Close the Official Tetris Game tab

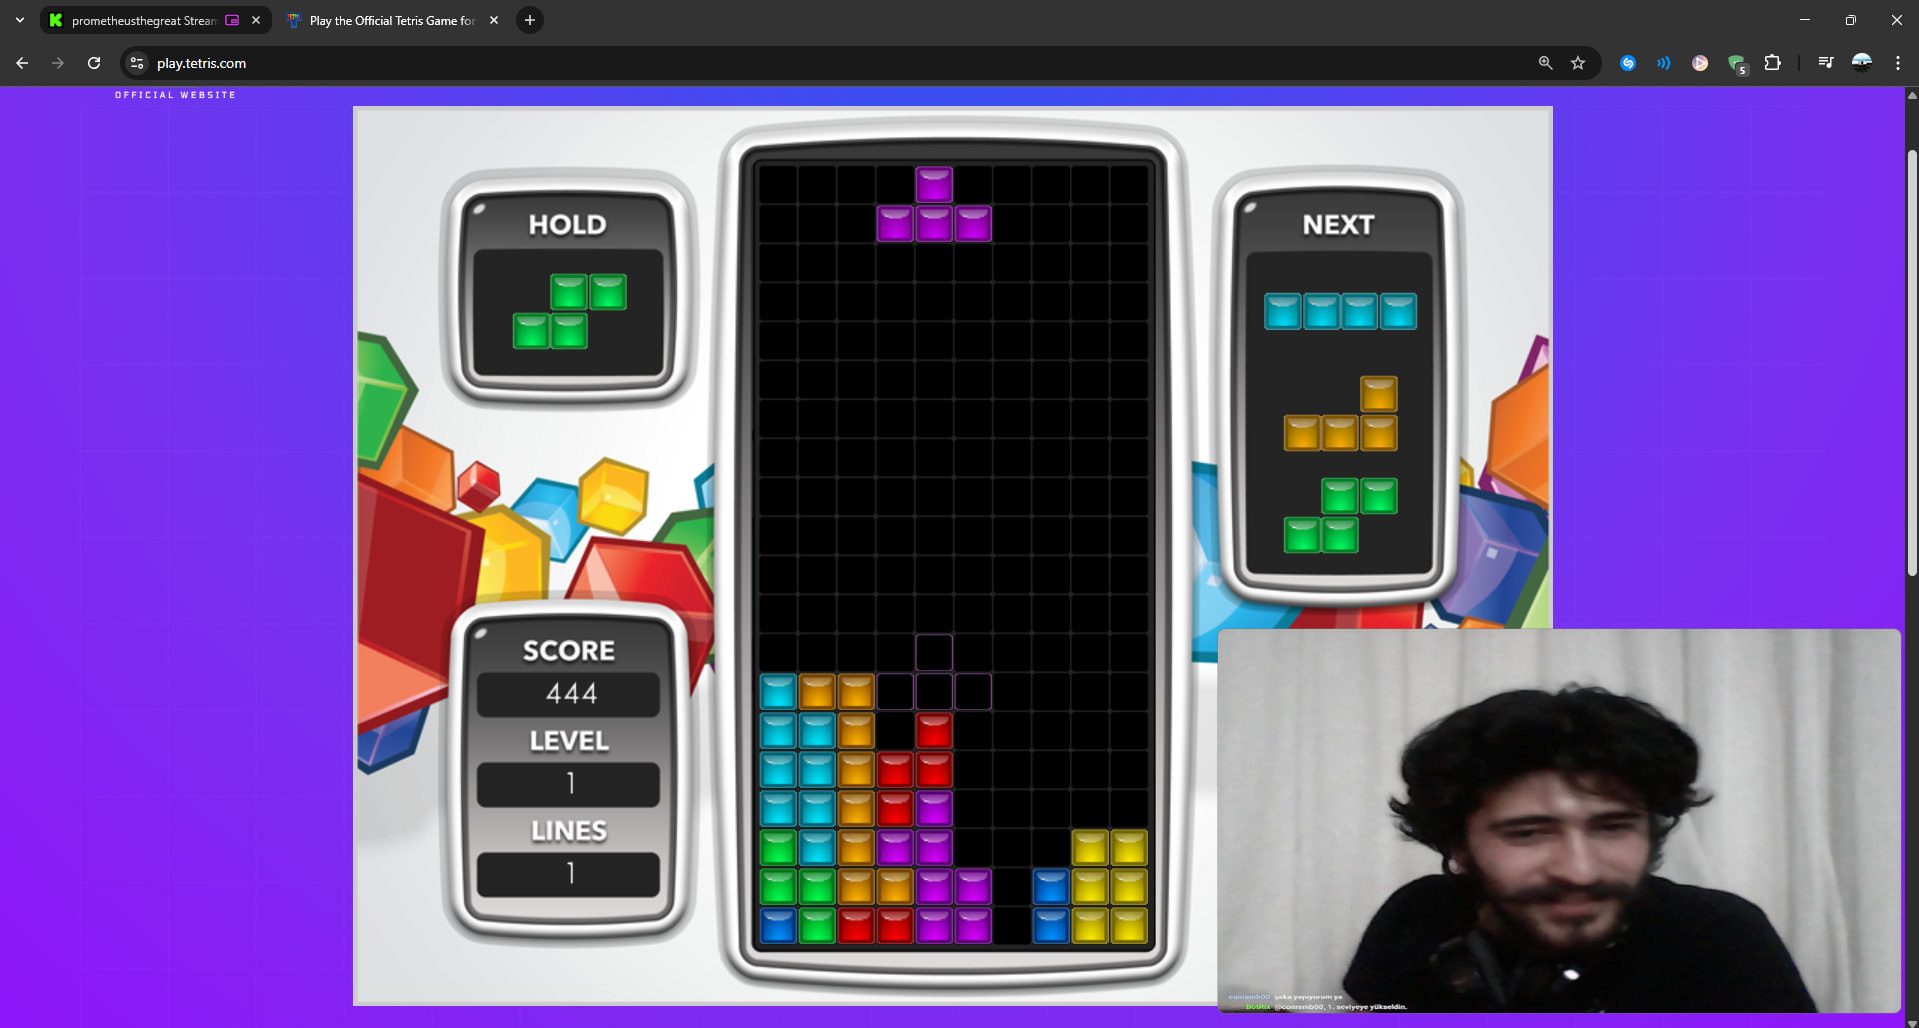[494, 20]
